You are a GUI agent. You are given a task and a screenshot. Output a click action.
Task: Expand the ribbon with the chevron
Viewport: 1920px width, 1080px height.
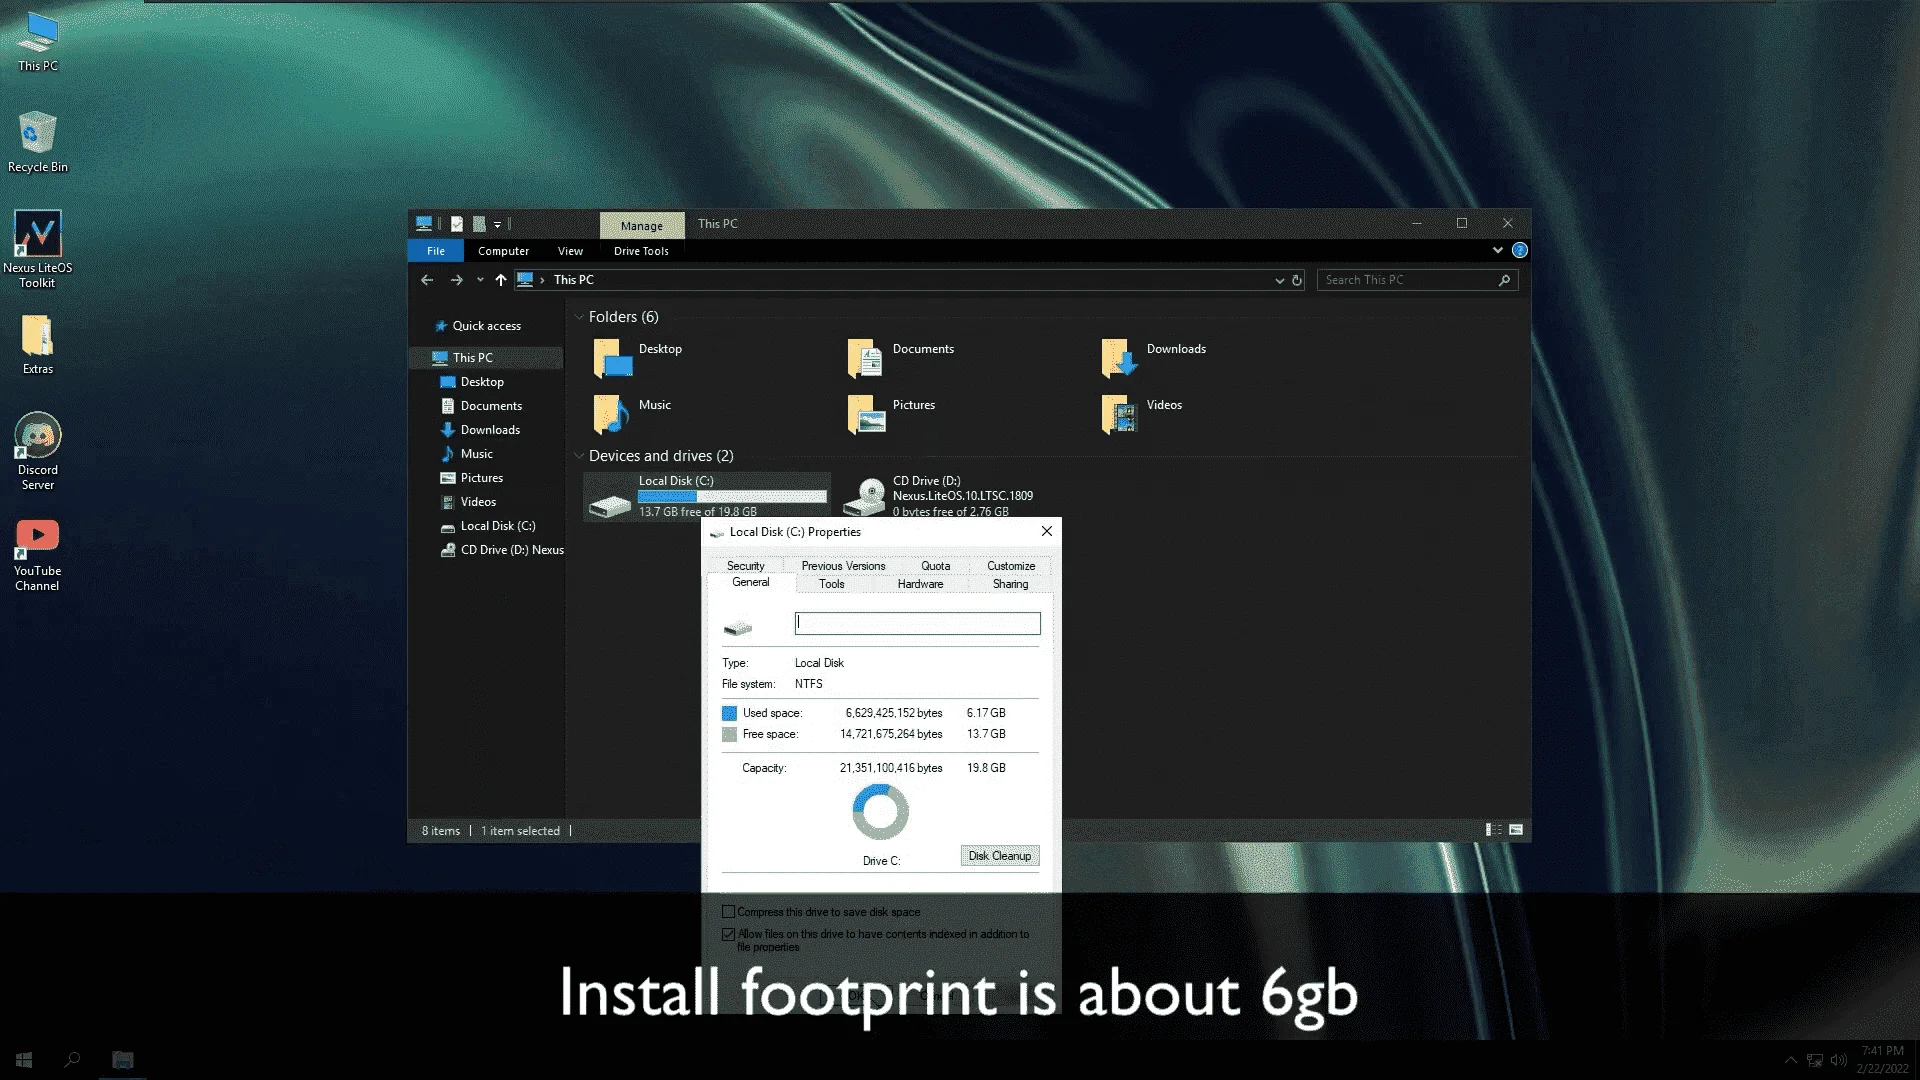coord(1498,250)
